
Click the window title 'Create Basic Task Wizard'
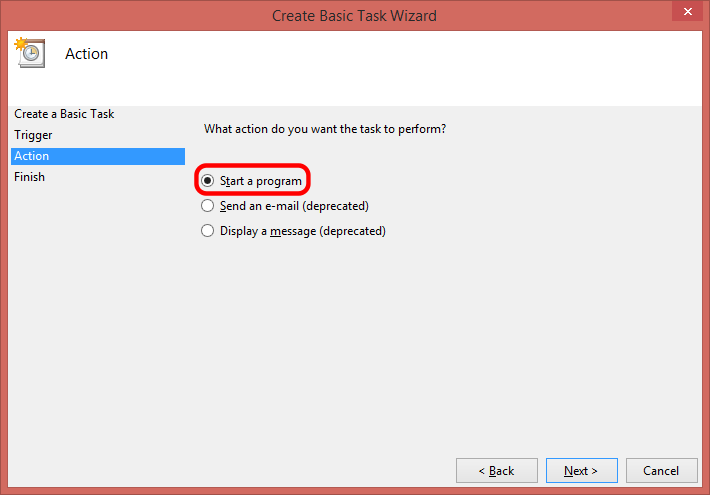tap(354, 16)
